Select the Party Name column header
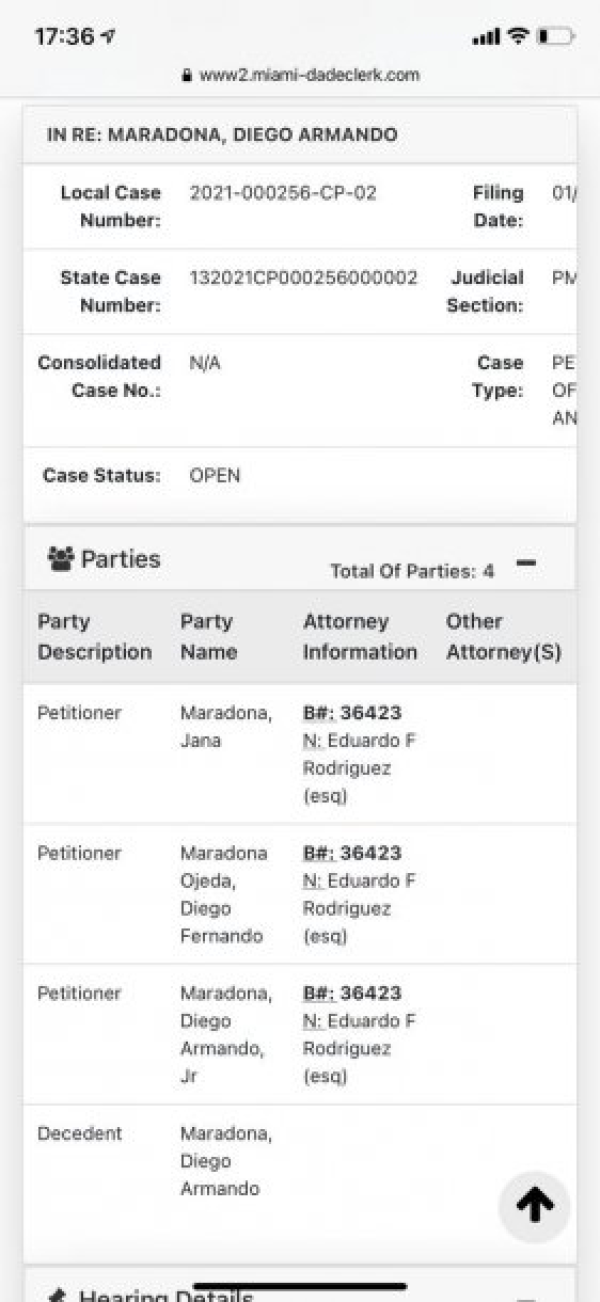Screen dimensions: 600x1302 point(208,637)
